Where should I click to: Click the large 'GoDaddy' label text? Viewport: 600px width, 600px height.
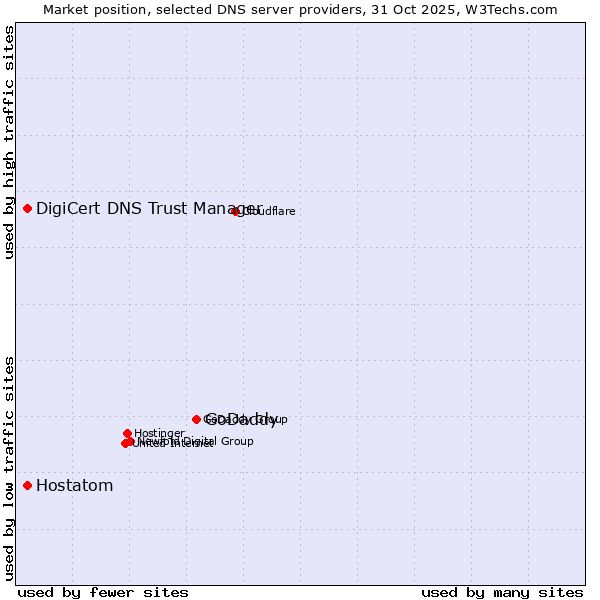coord(242,420)
